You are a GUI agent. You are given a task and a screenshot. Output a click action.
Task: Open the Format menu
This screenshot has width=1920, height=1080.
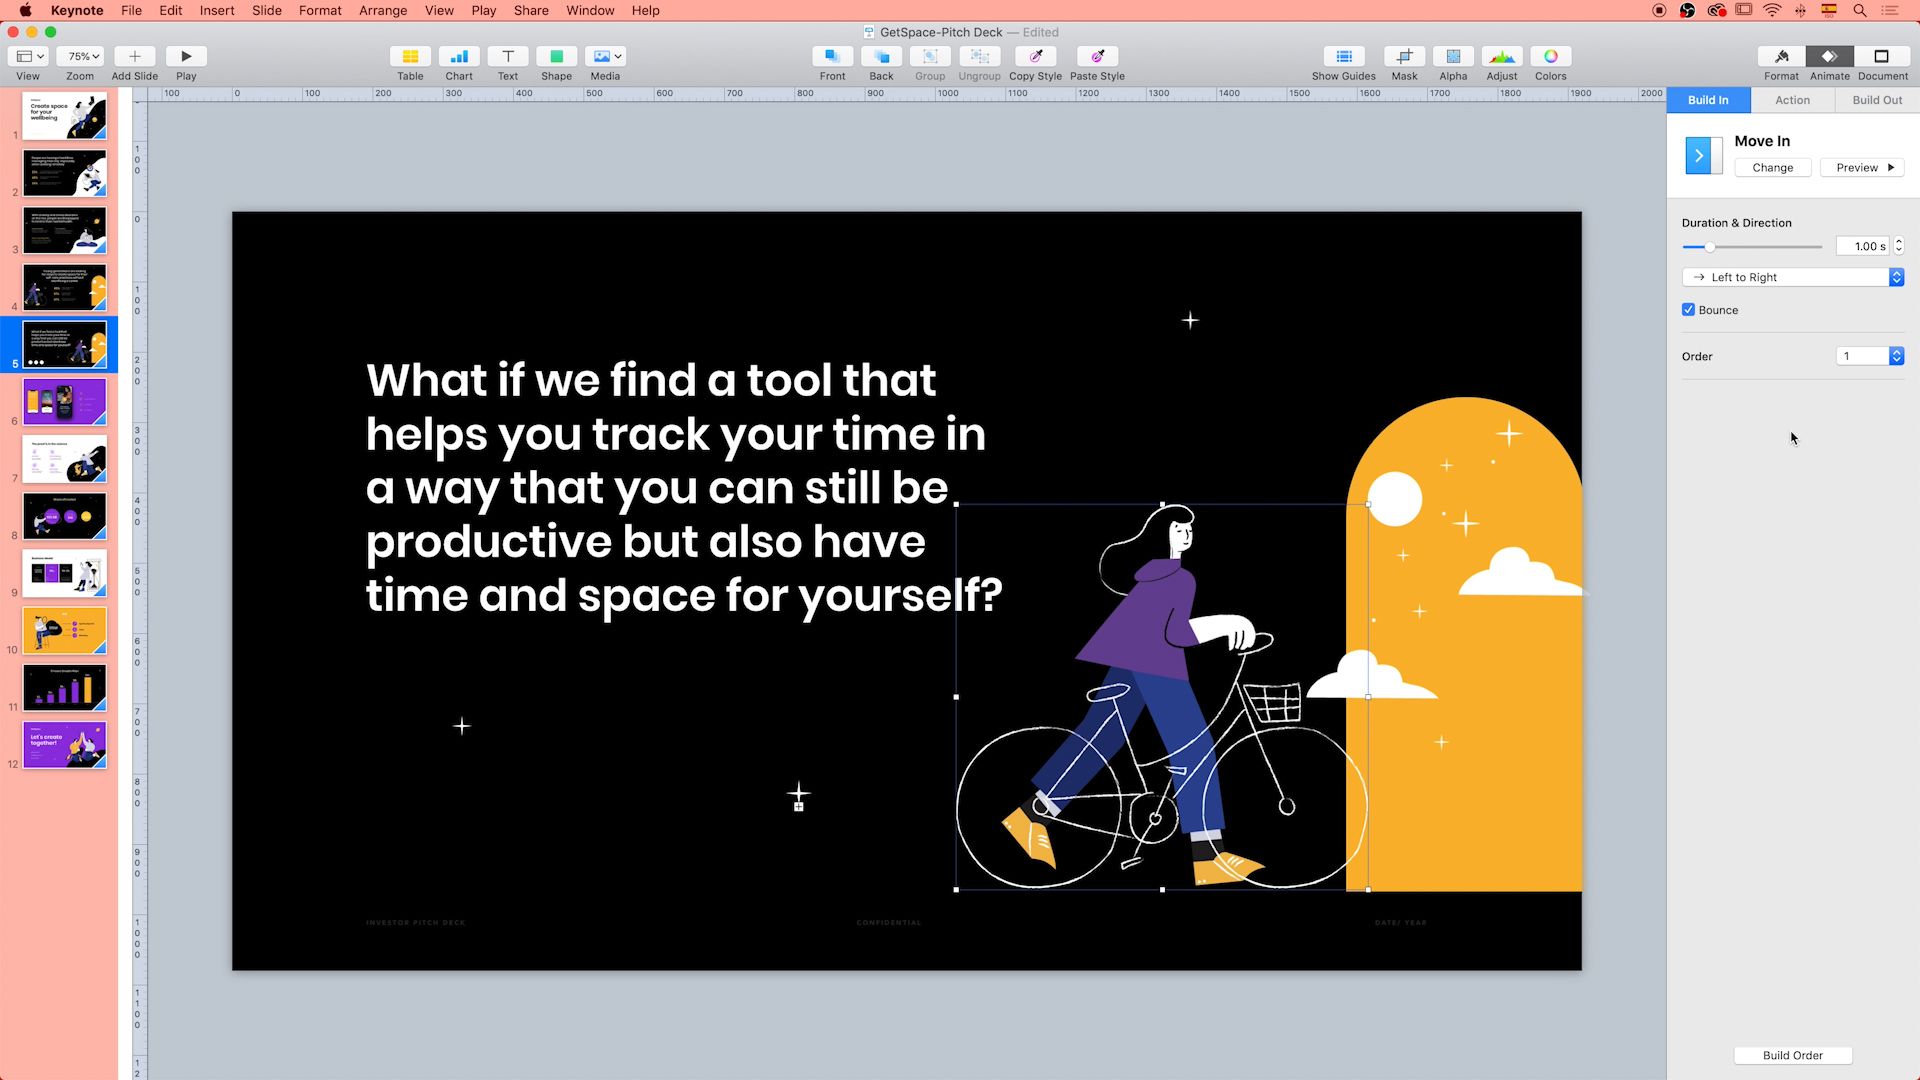point(320,10)
